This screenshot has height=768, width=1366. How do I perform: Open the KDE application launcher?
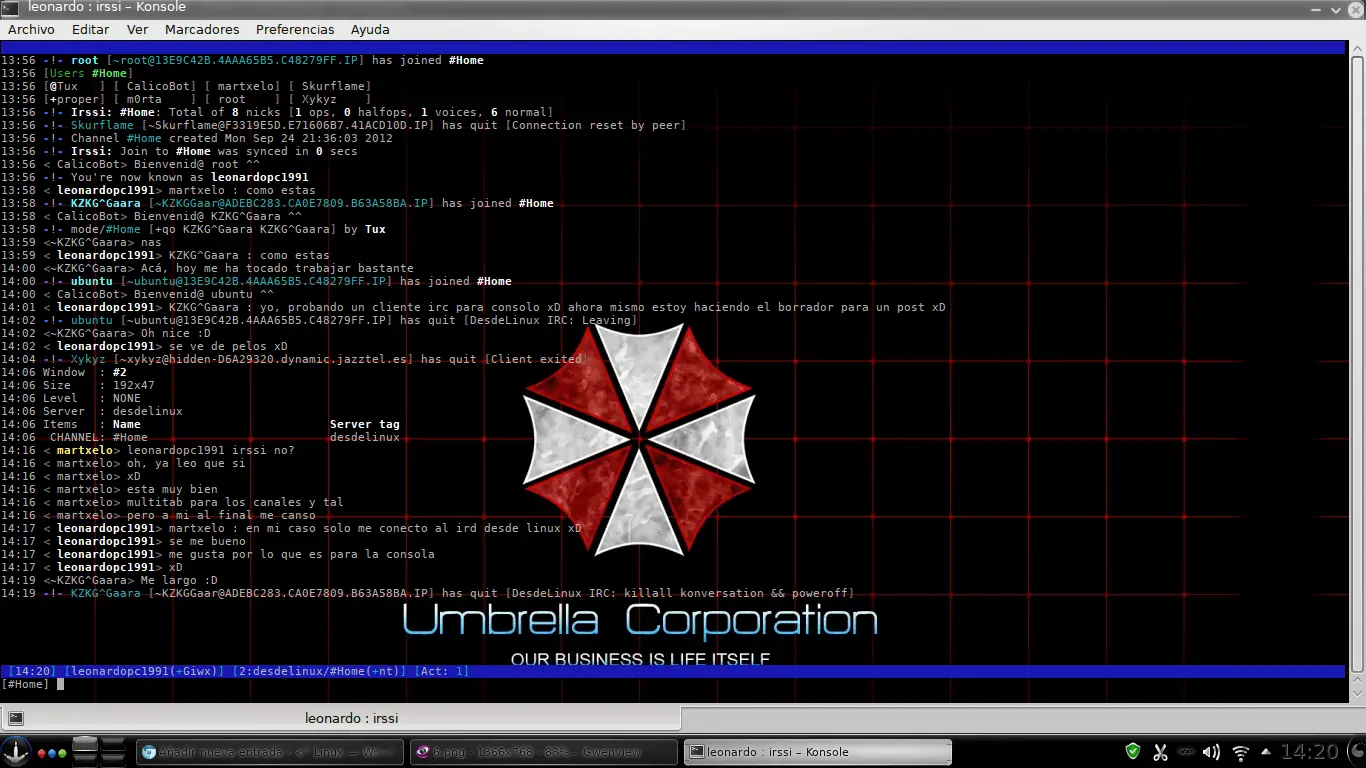pos(16,751)
